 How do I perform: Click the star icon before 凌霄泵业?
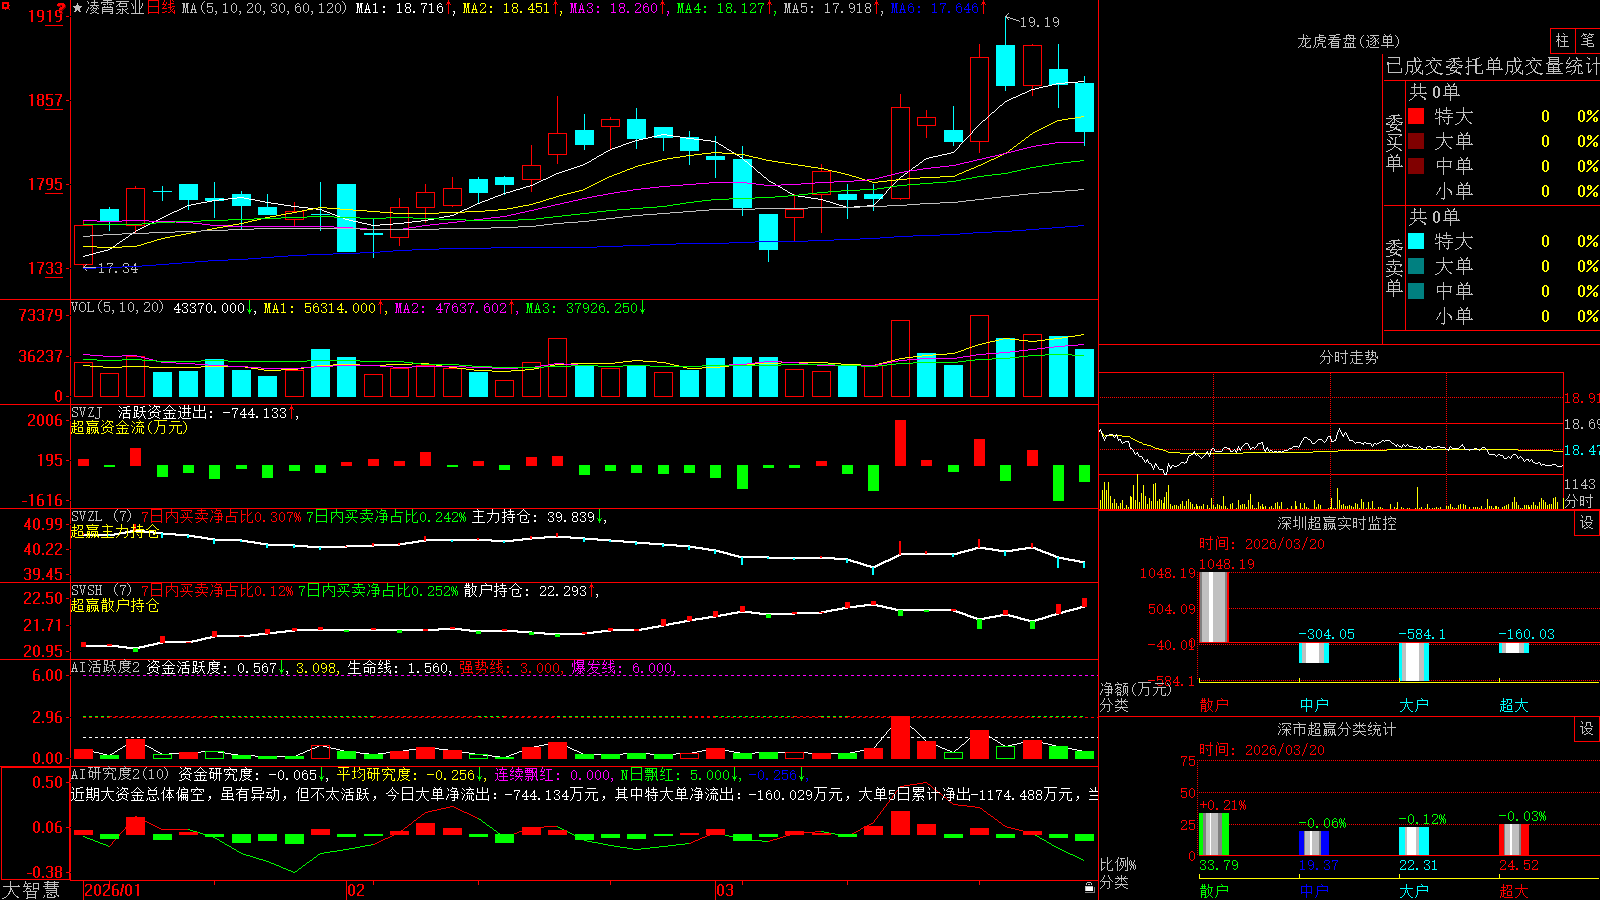point(77,8)
